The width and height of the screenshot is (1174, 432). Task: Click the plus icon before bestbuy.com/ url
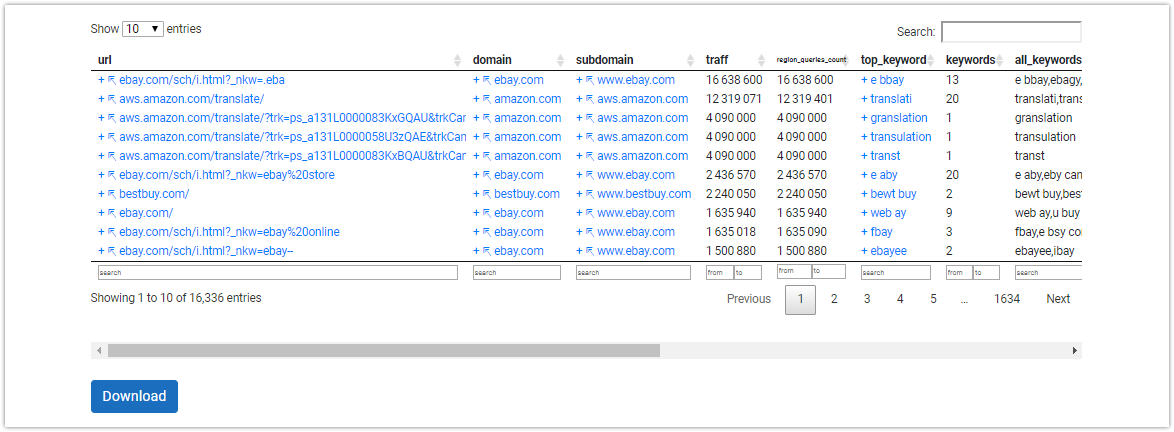(101, 195)
